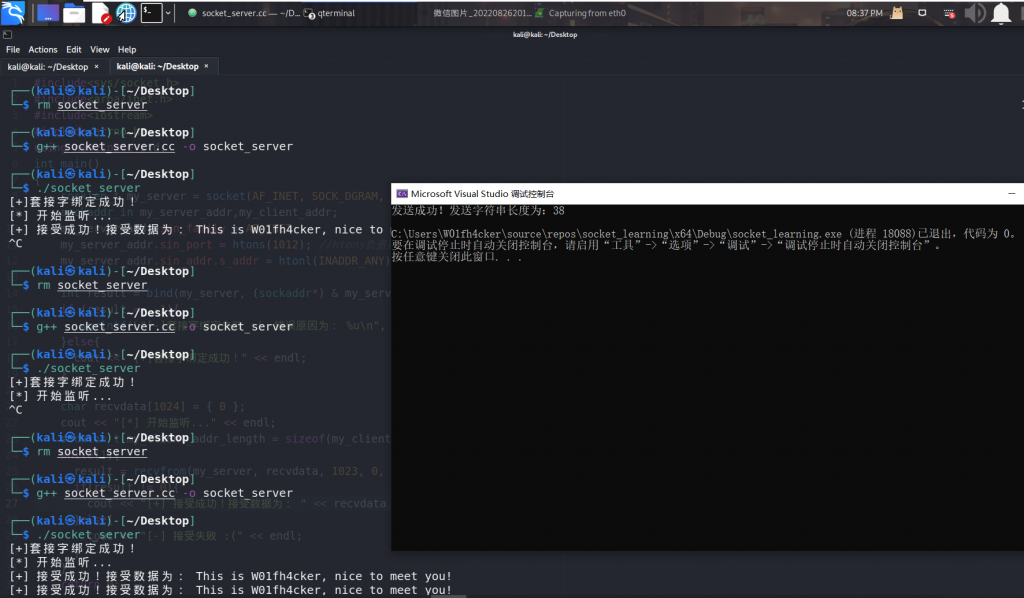This screenshot has height=598, width=1024.
Task: Open the file manager folder icon
Action: tap(74, 13)
